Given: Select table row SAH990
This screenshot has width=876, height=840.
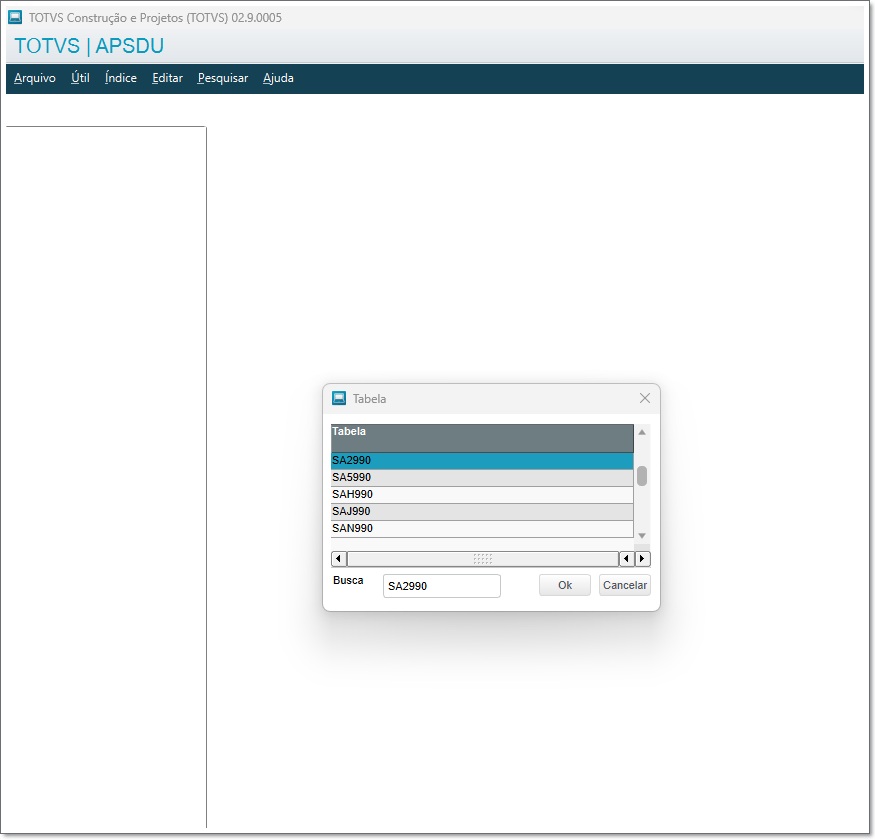Looking at the screenshot, I should (x=482, y=494).
